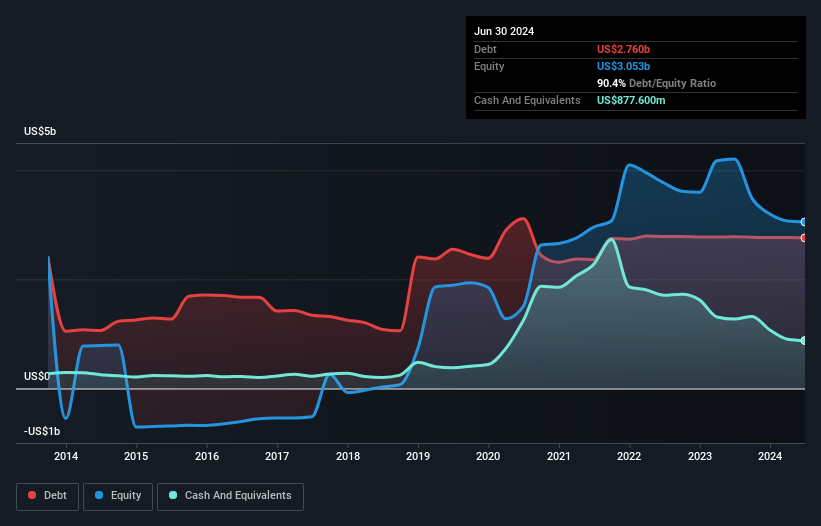This screenshot has height=526, width=821.
Task: Click the 2015 x-axis label
Action: pyautogui.click(x=136, y=456)
